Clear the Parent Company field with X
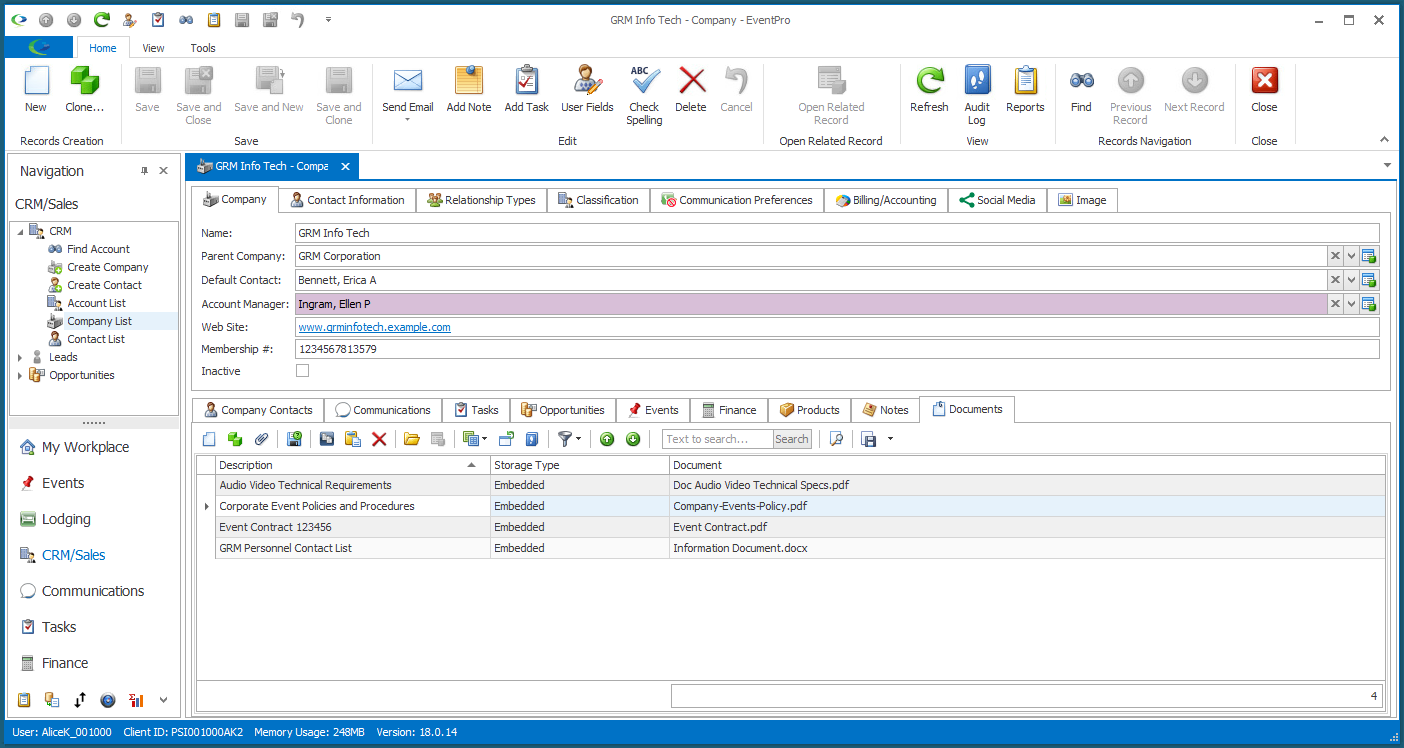Image resolution: width=1404 pixels, height=748 pixels. click(1335, 256)
